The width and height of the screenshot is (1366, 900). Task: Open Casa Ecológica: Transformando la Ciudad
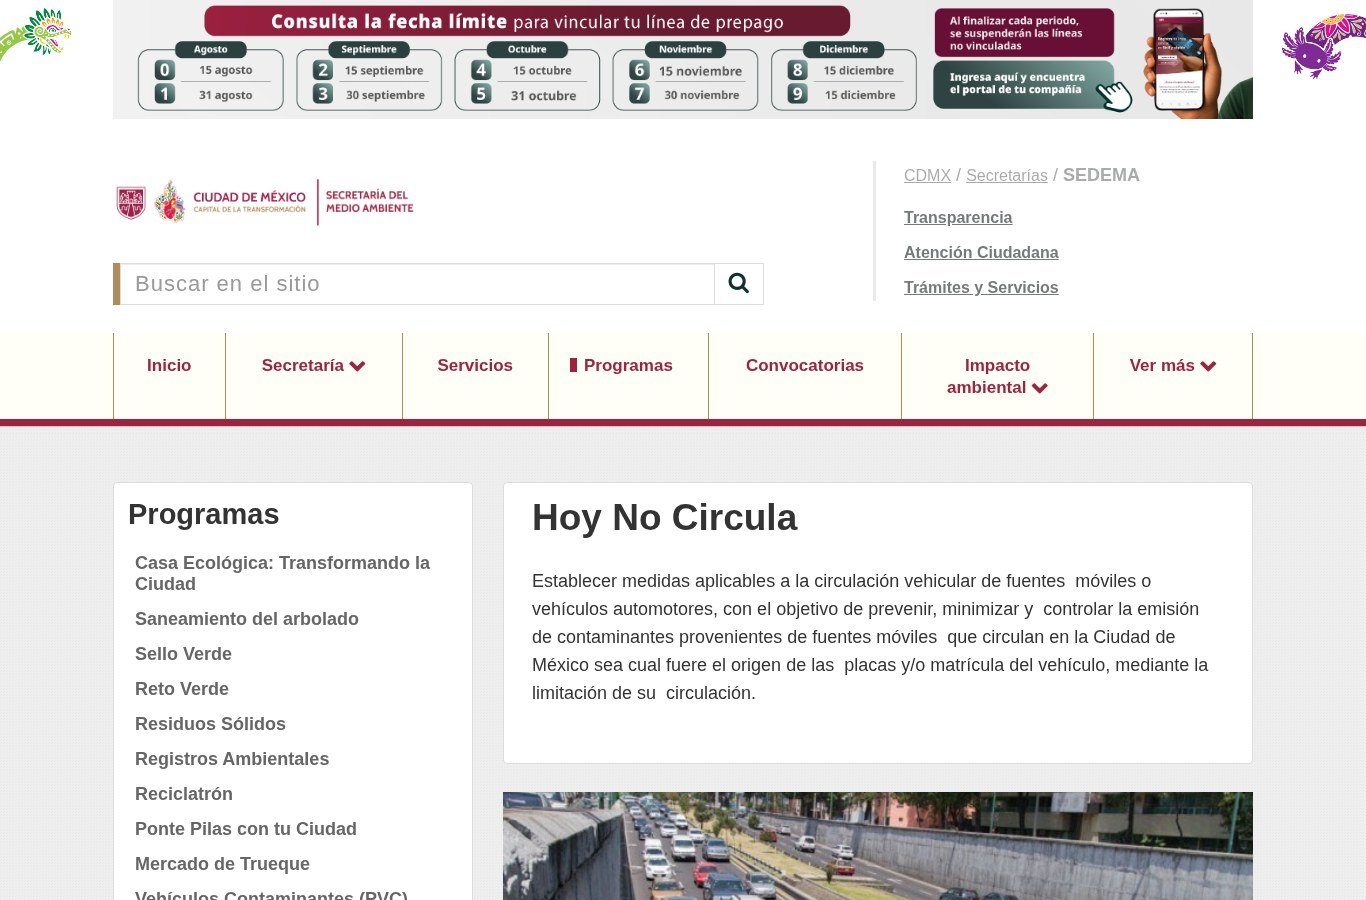282,573
